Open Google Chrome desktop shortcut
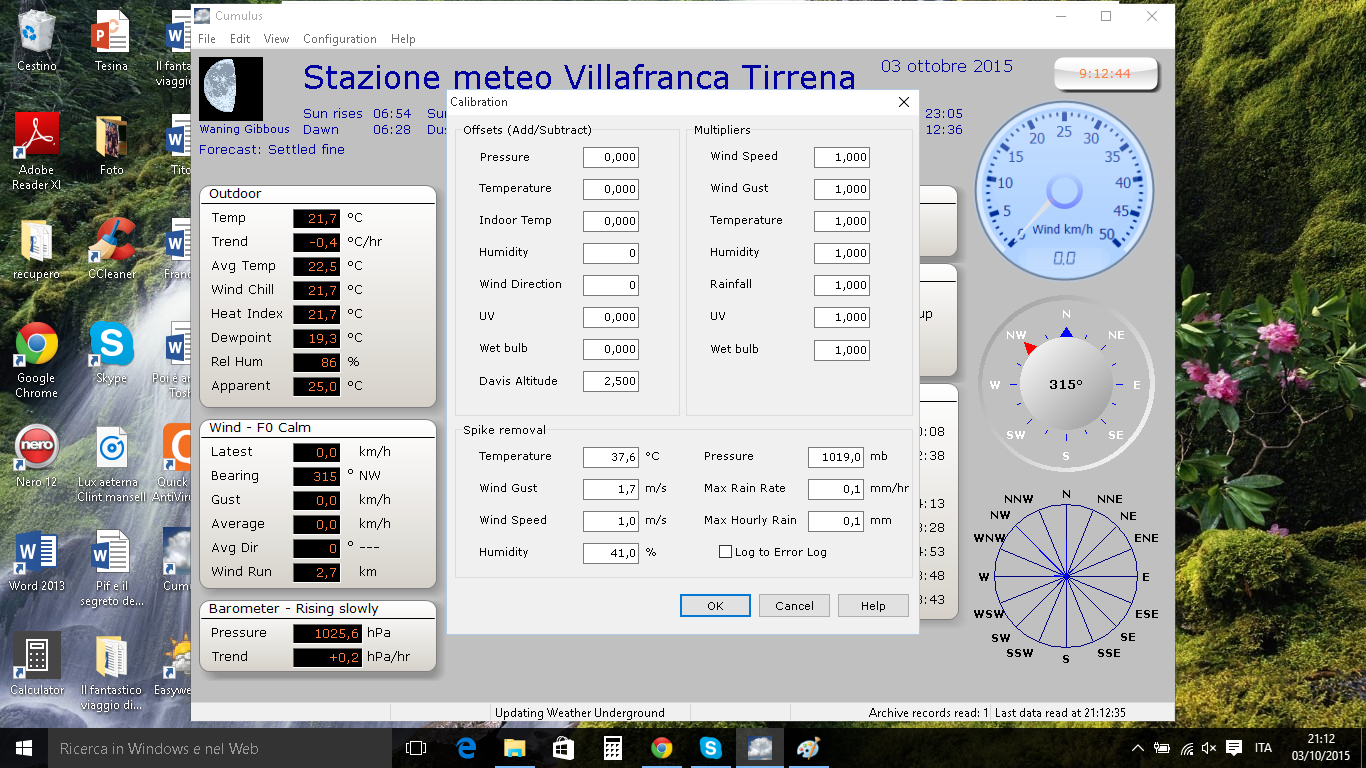This screenshot has height=768, width=1366. tap(36, 345)
